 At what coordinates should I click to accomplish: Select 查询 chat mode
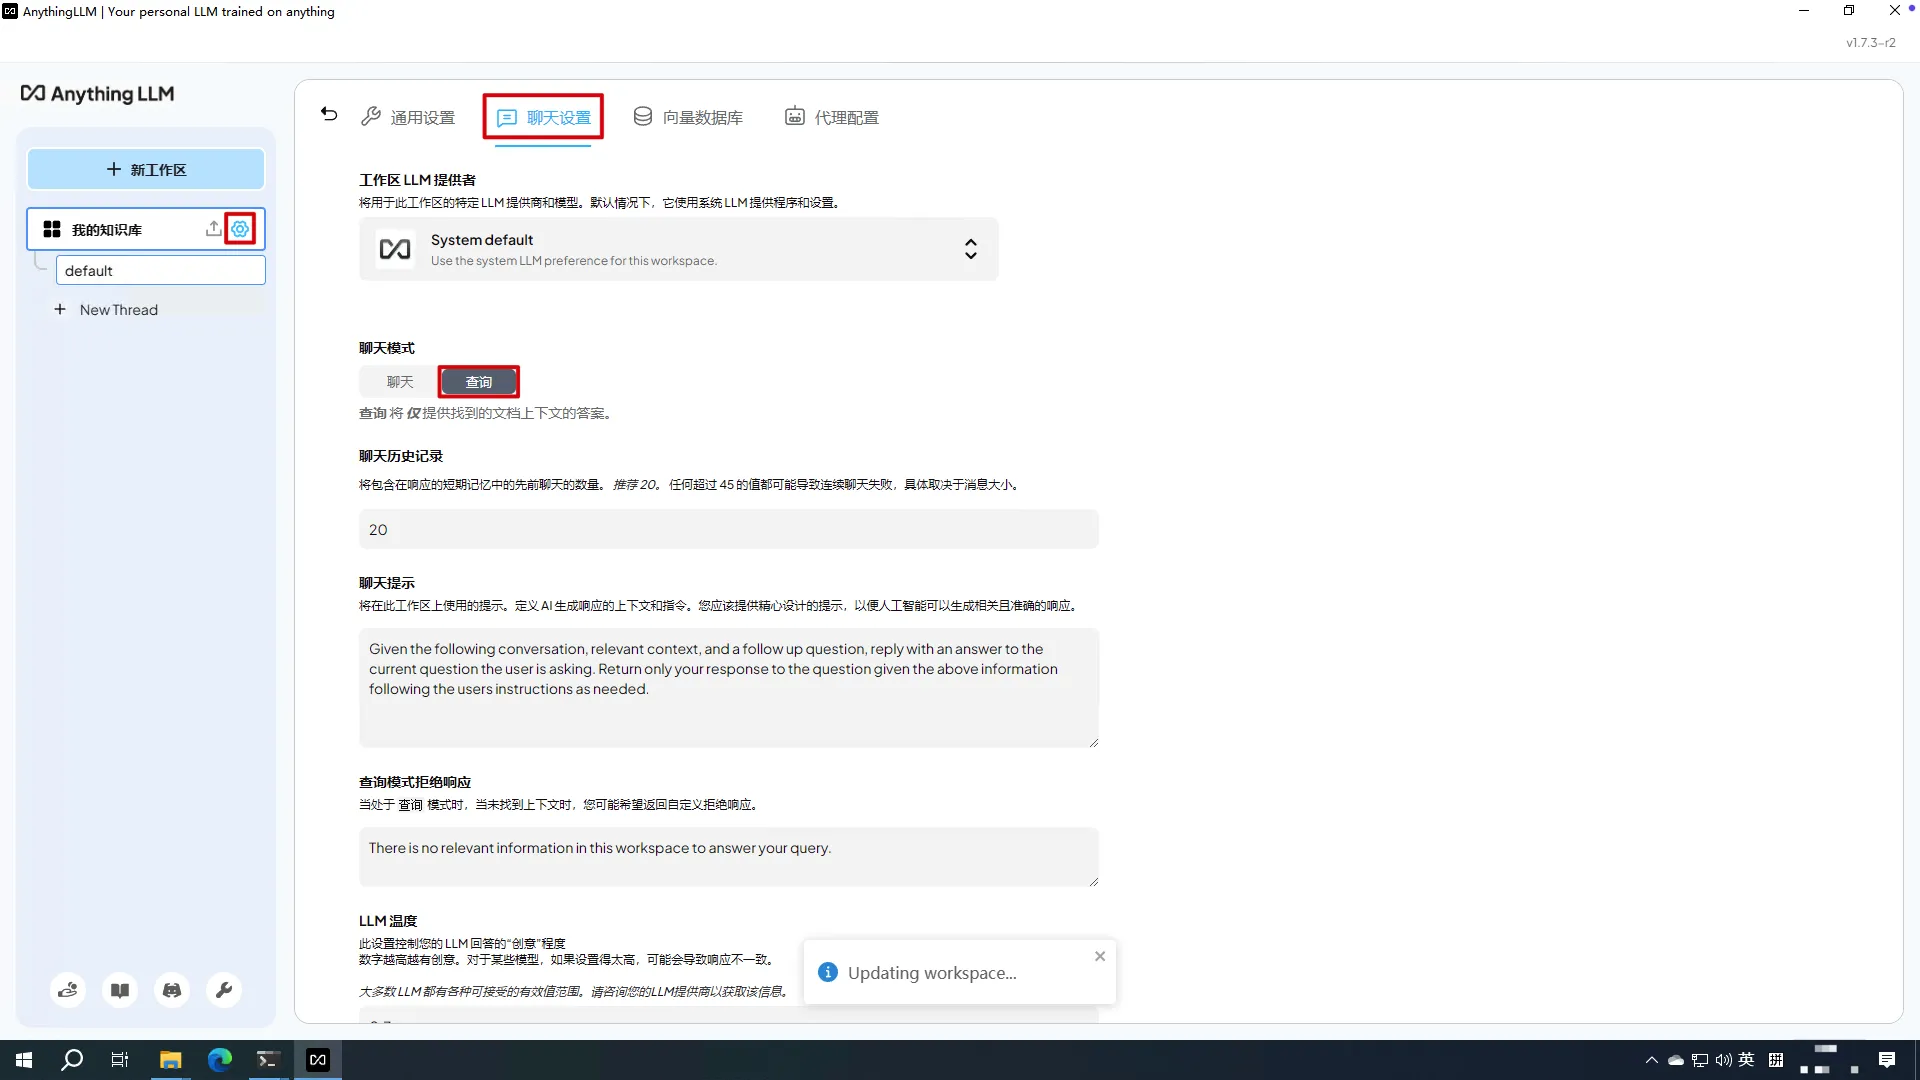coord(479,382)
